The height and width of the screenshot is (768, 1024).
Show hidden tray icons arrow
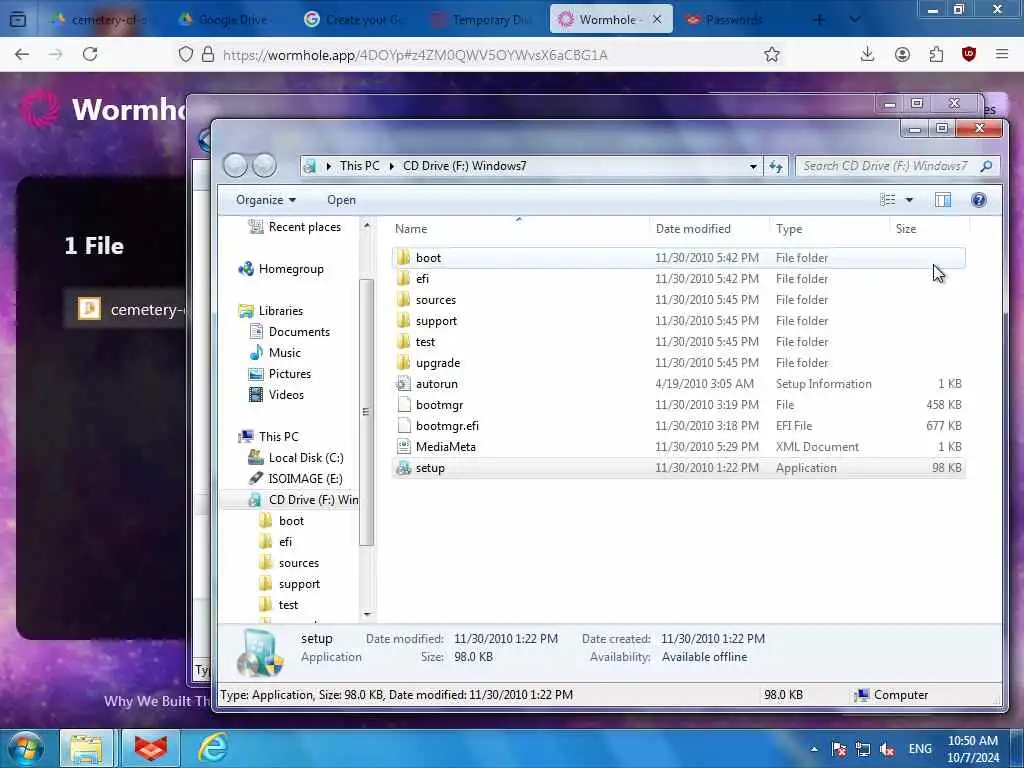point(814,749)
